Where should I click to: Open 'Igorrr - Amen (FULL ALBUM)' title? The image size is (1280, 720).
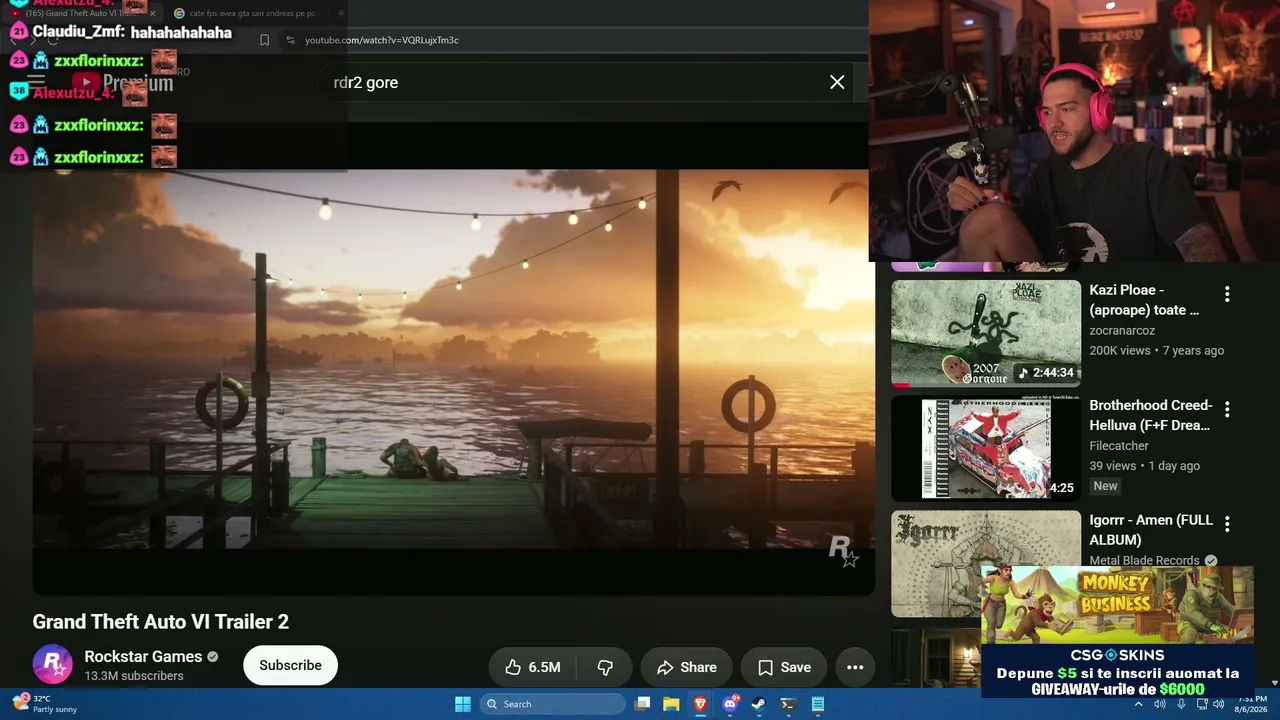(x=1151, y=530)
